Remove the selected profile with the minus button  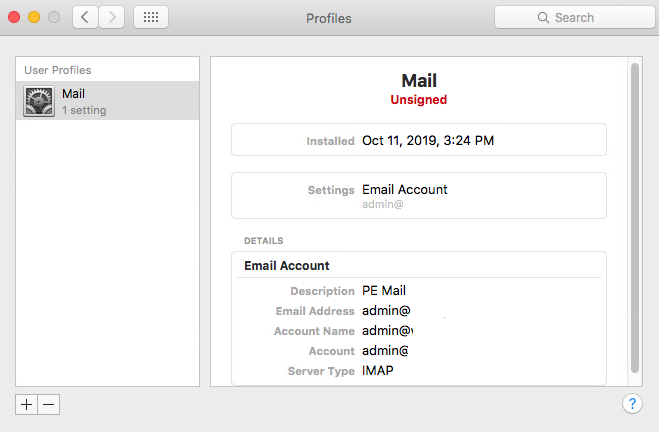pos(49,404)
